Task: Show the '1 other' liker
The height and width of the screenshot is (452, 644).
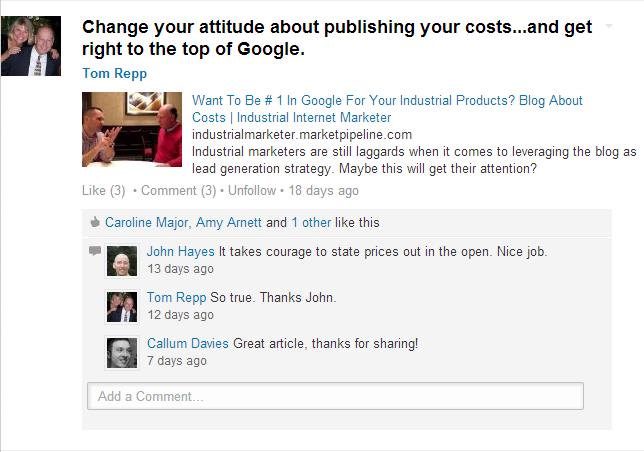Action: pos(311,223)
